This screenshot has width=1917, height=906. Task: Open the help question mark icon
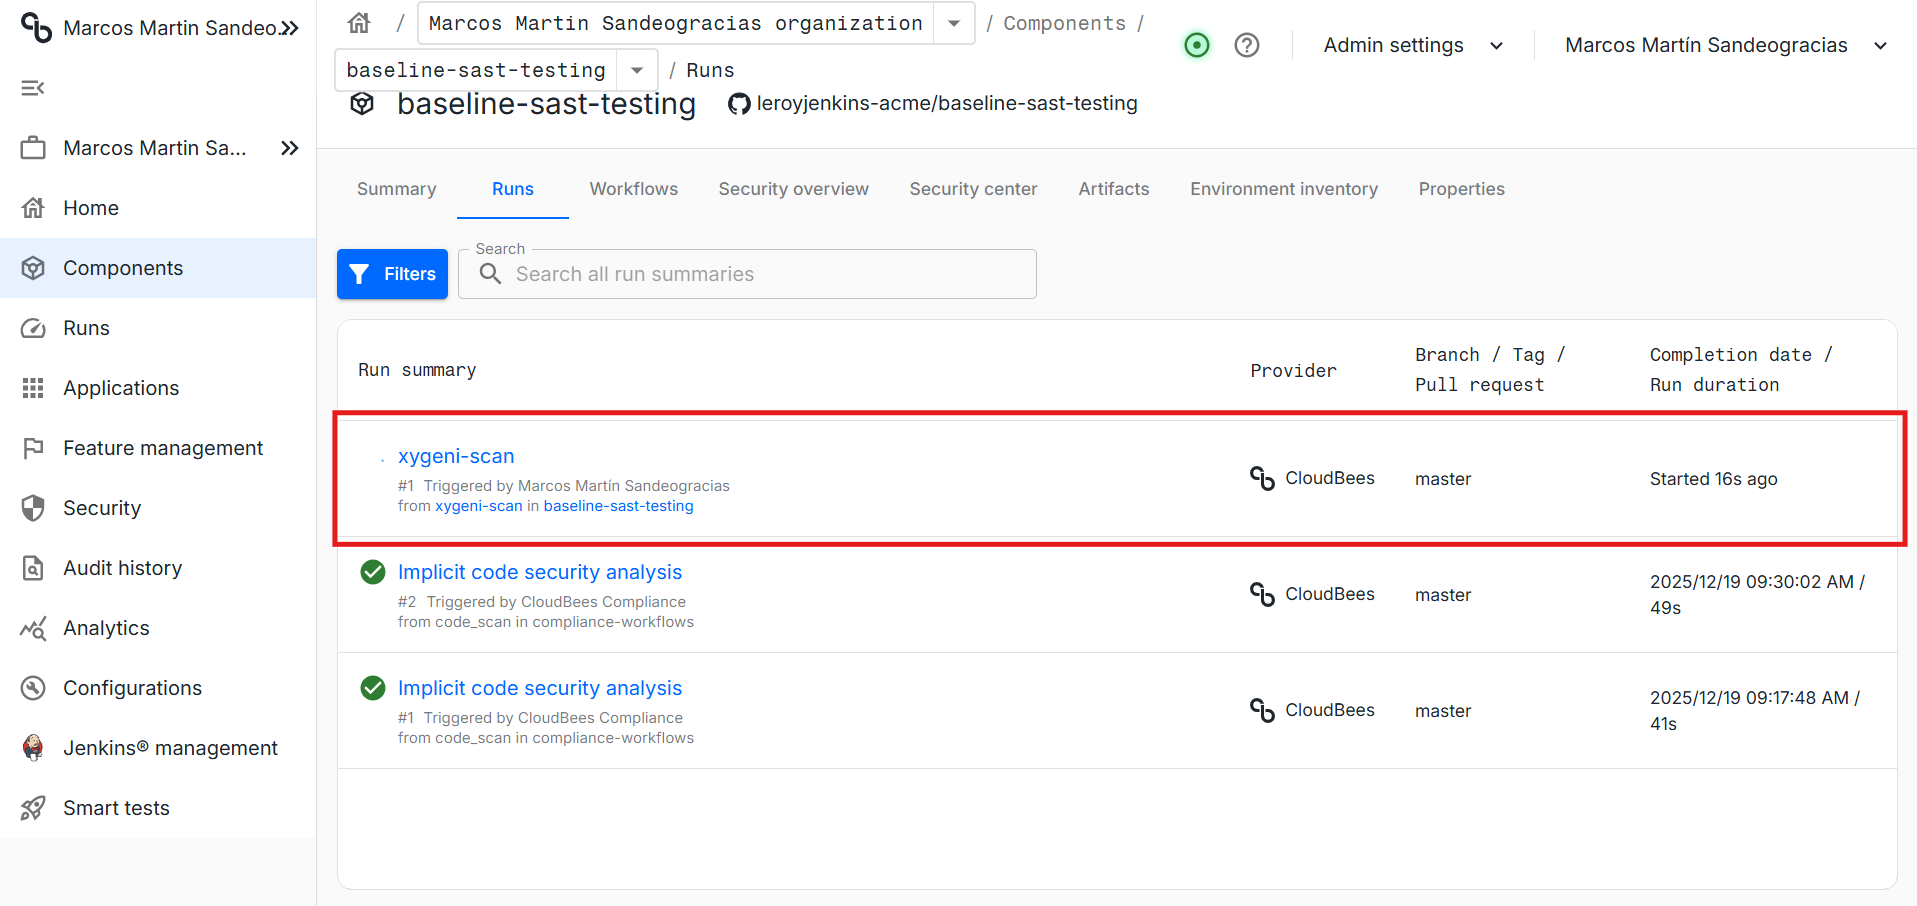pos(1246,45)
